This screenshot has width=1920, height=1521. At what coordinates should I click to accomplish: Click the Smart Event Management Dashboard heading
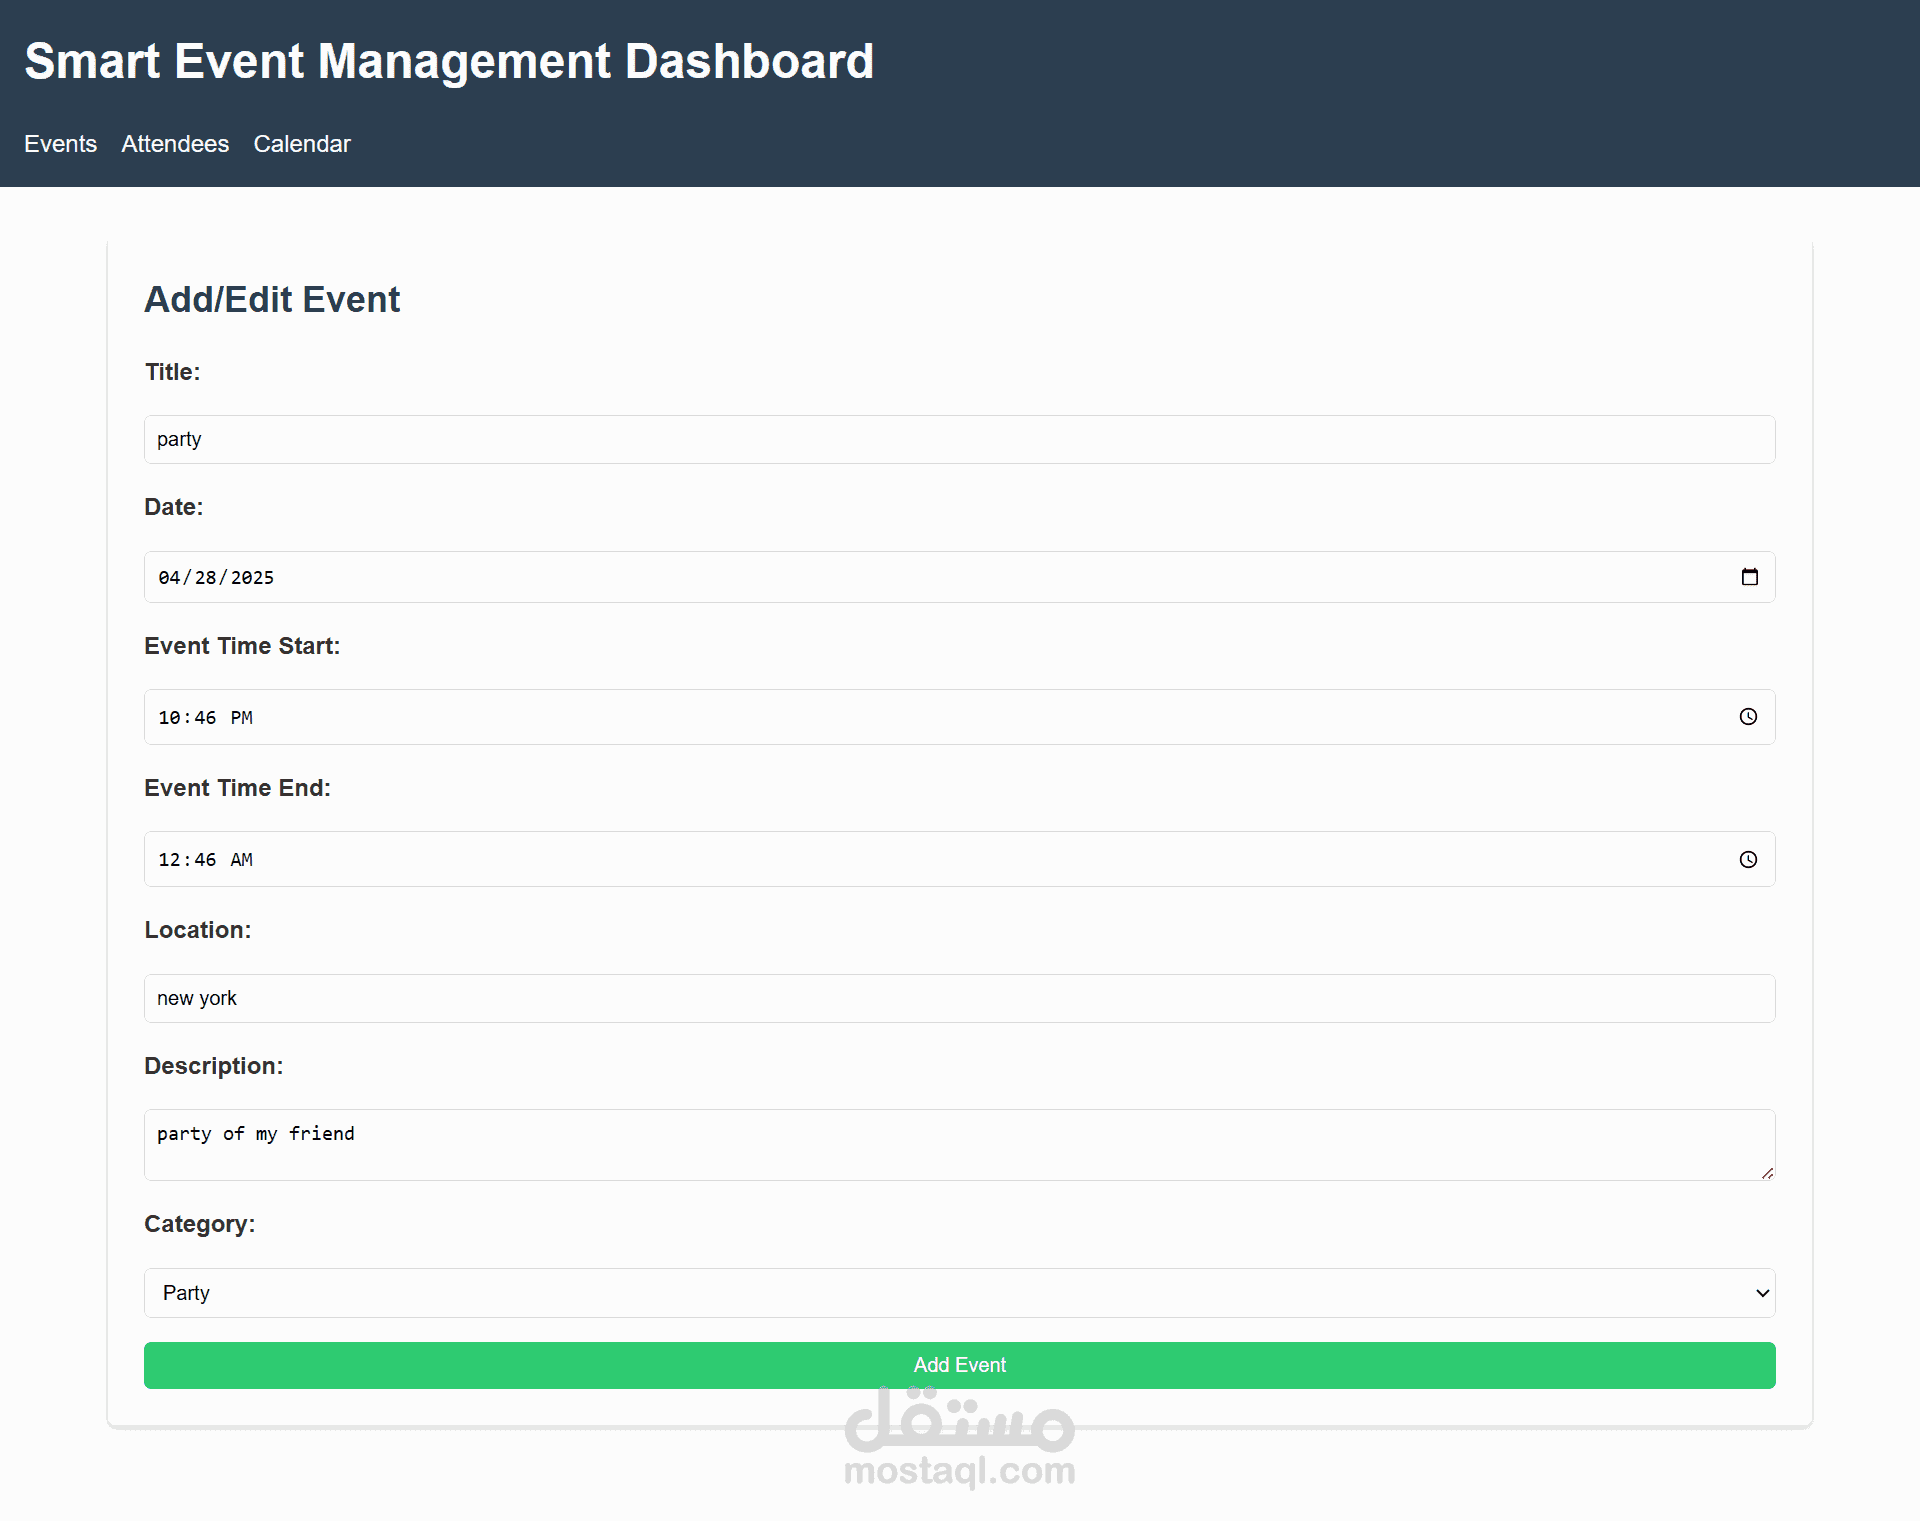tap(449, 61)
